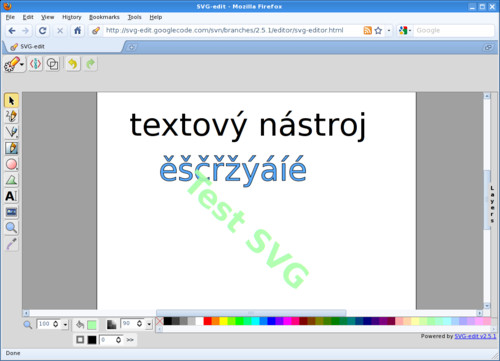This screenshot has height=361, width=500.
Task: Open the Help menu
Action: click(x=156, y=17)
